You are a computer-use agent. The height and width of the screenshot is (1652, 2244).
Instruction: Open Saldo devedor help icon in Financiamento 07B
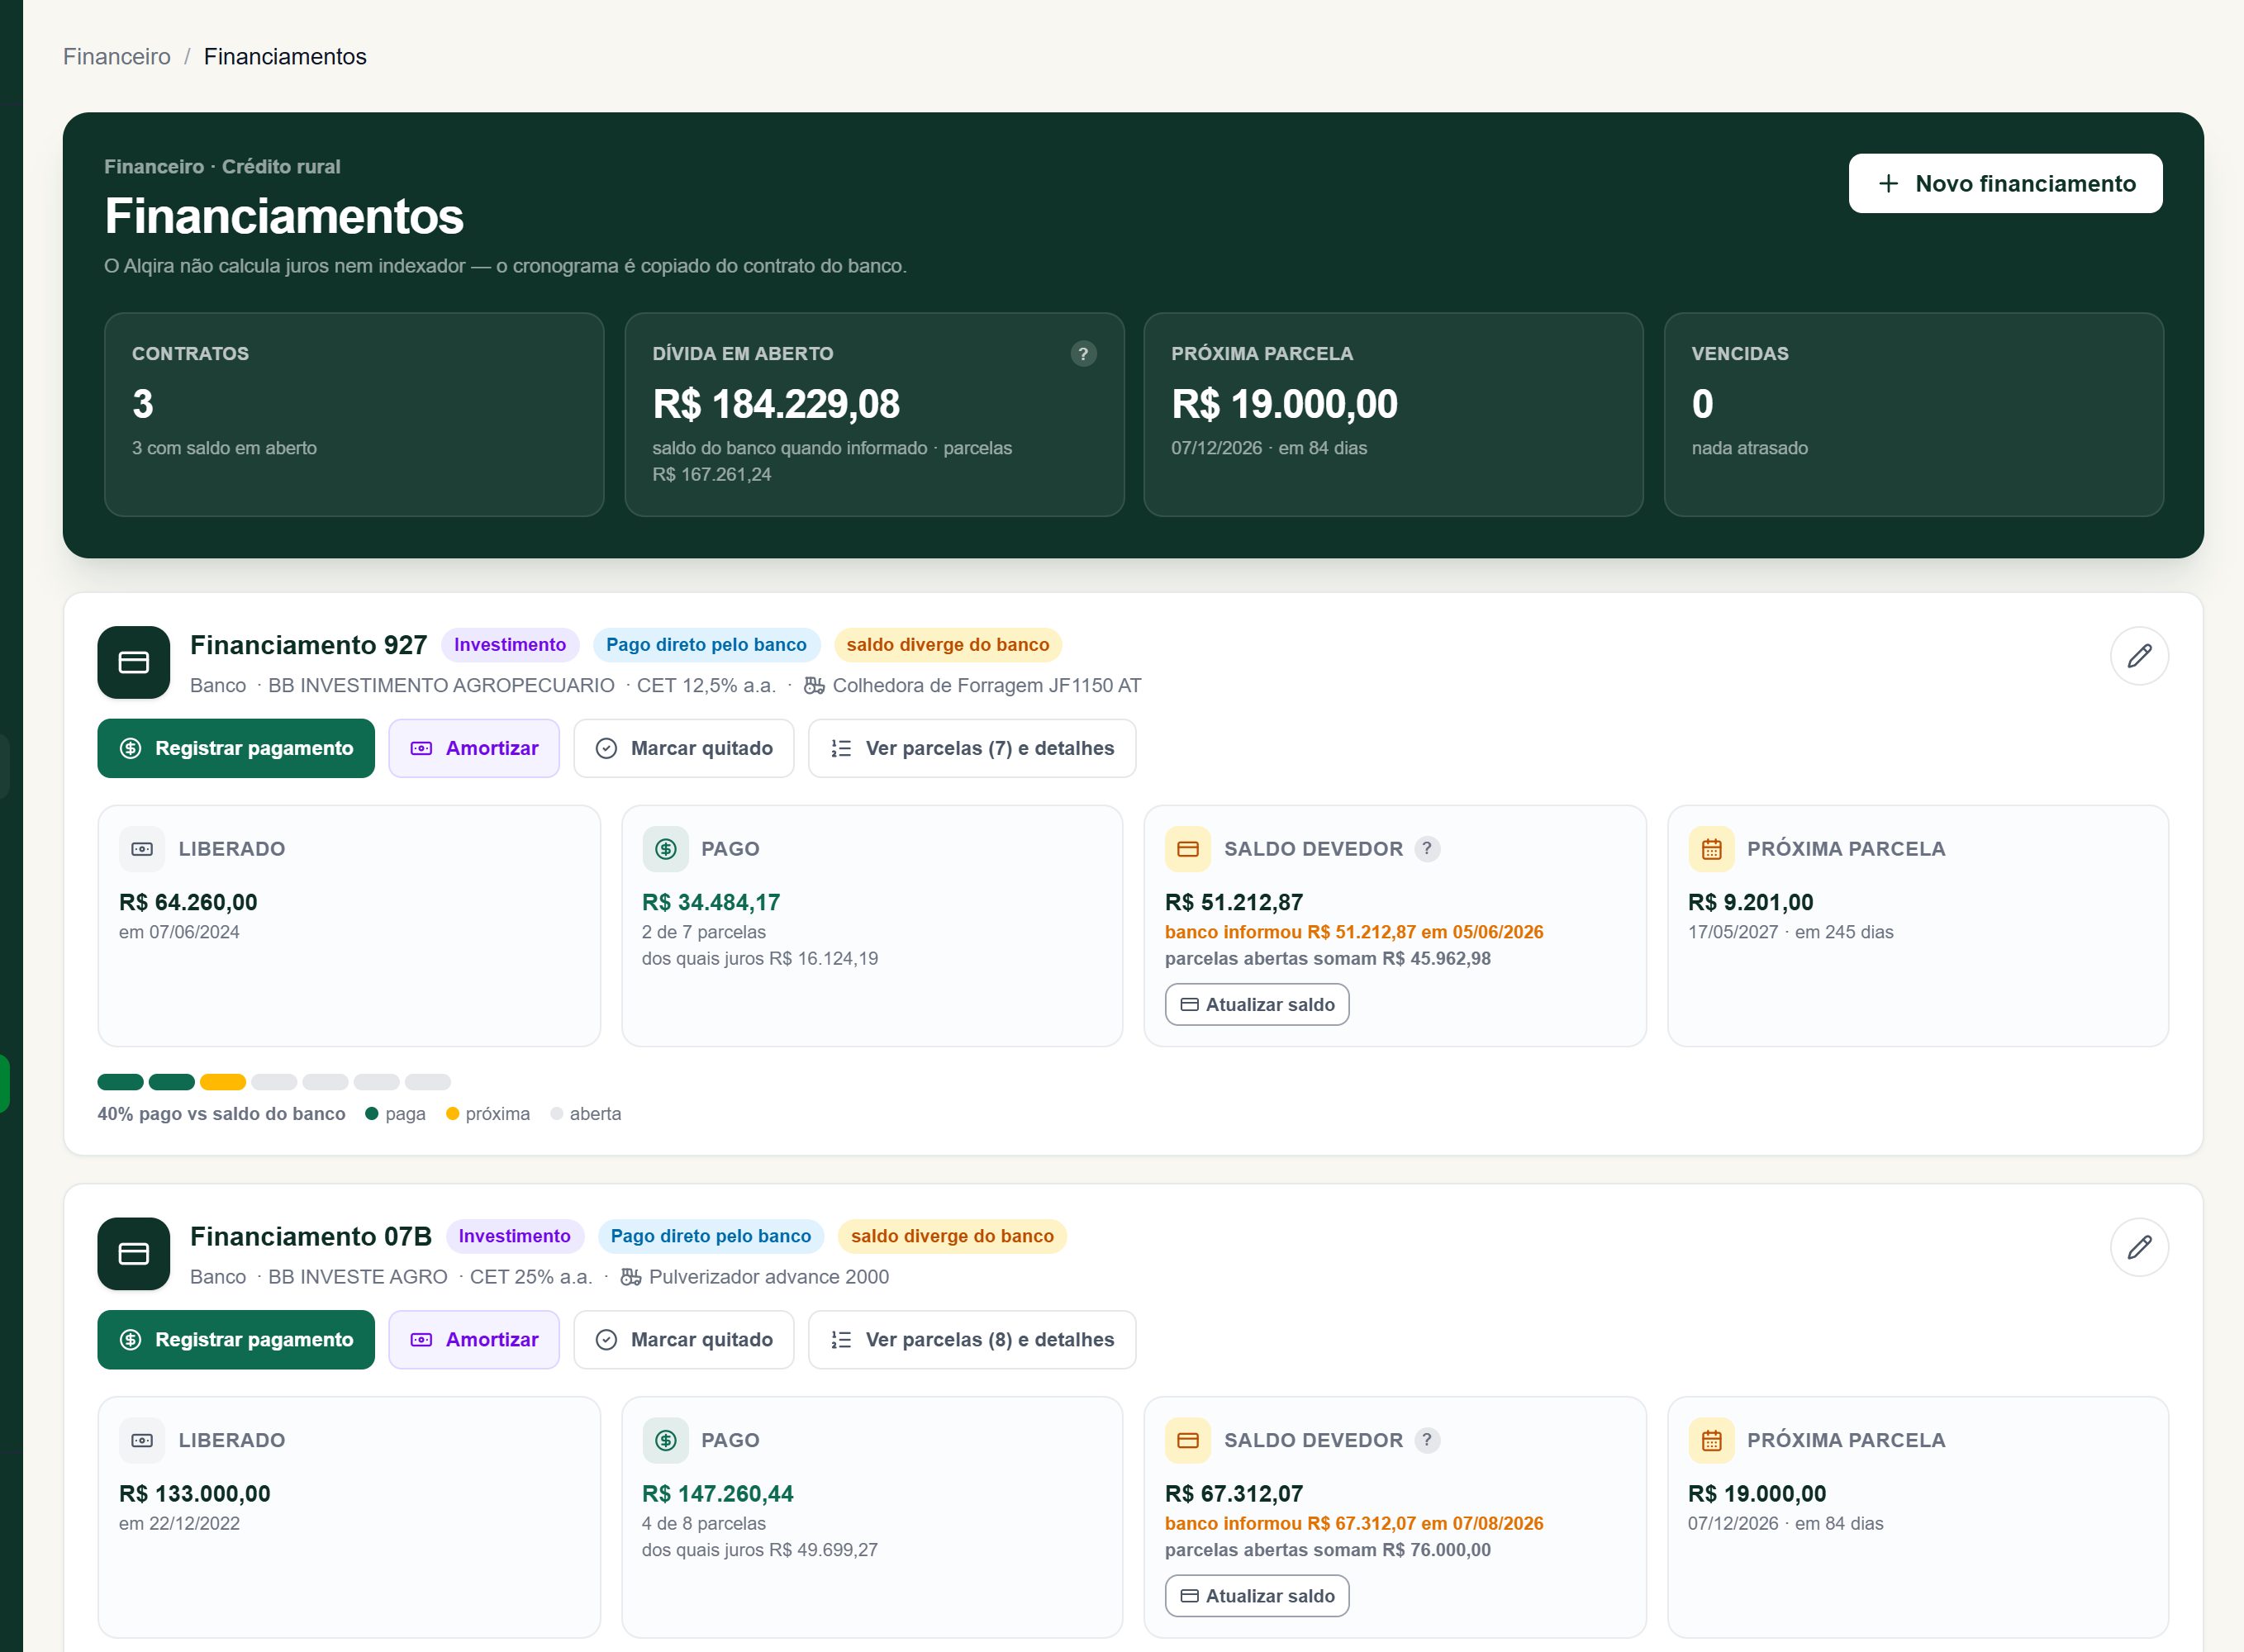[x=1427, y=1439]
